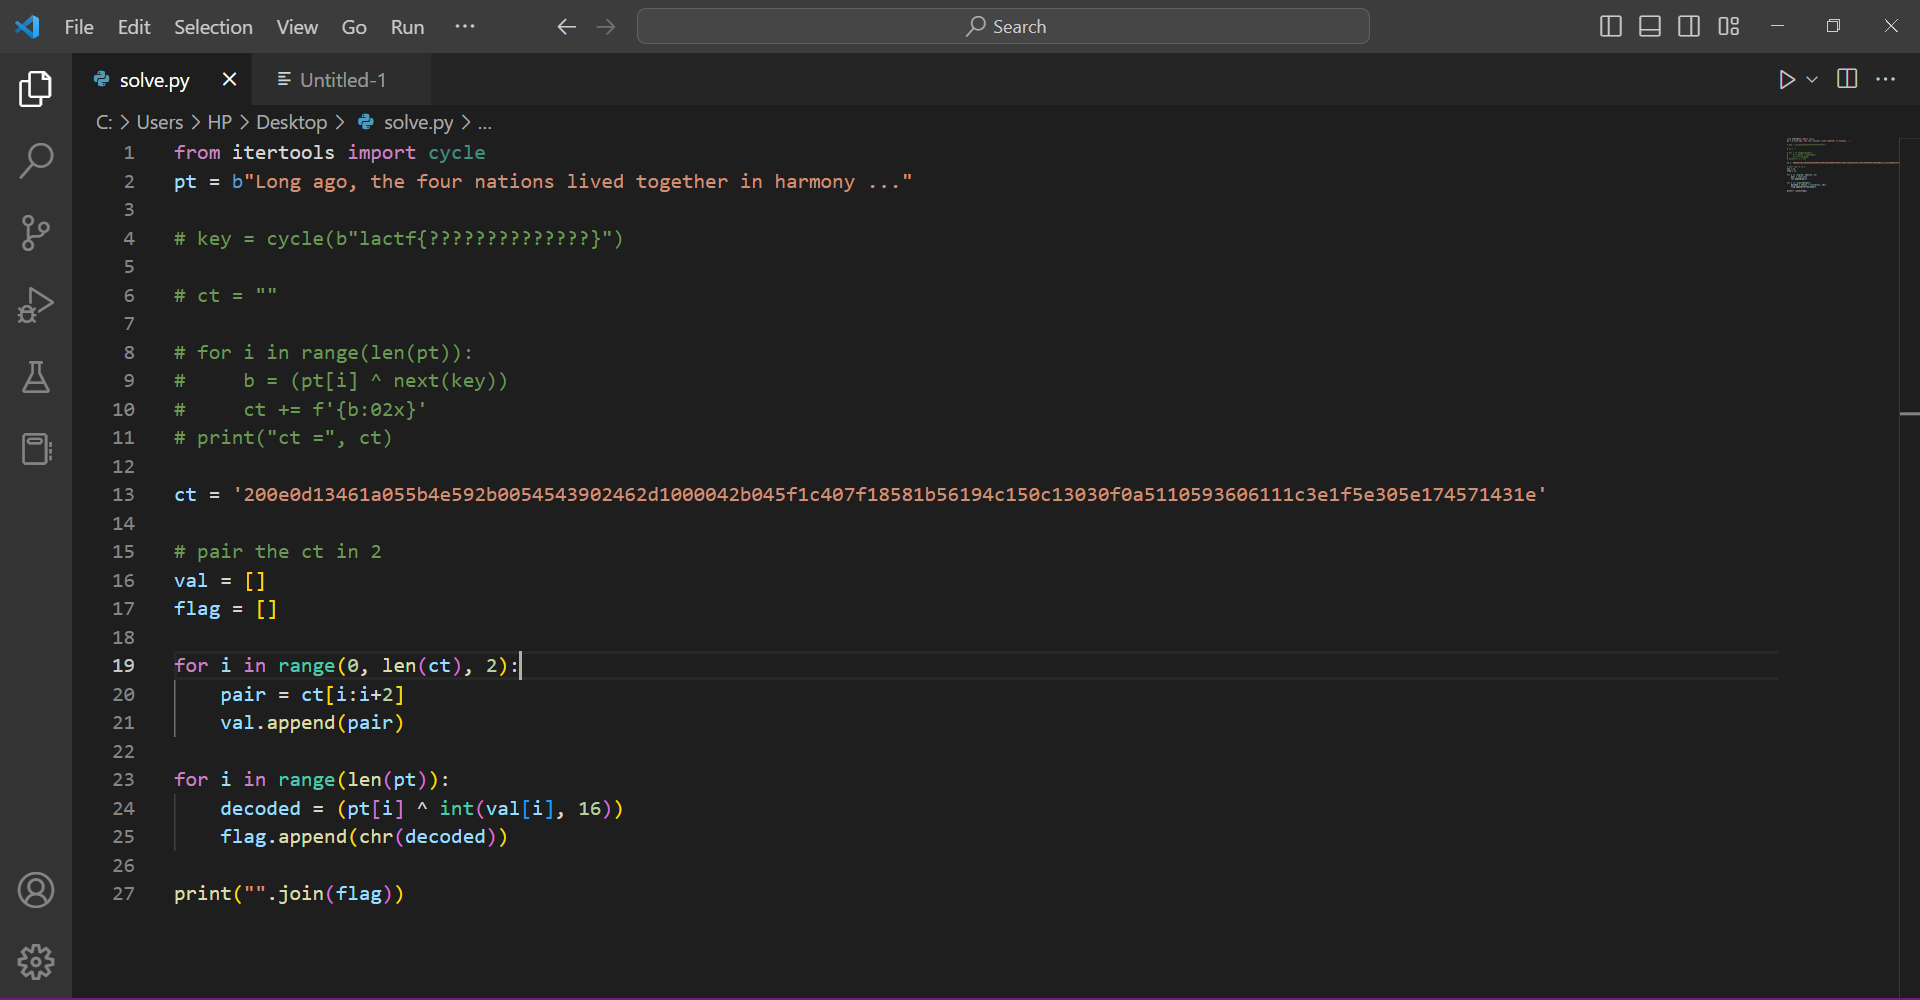Click the Search command center field

tap(1003, 27)
